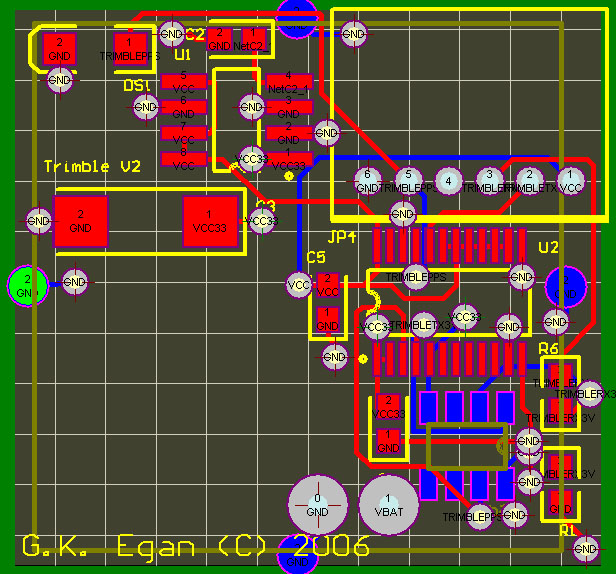
Task: Select JP4 hole pad 4
Action: click(449, 181)
